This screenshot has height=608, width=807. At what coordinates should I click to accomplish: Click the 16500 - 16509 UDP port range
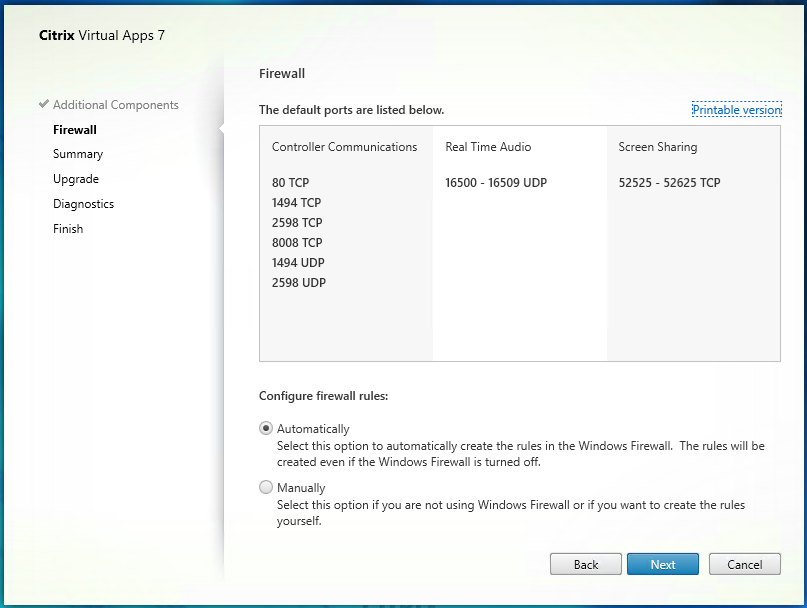[x=496, y=183]
